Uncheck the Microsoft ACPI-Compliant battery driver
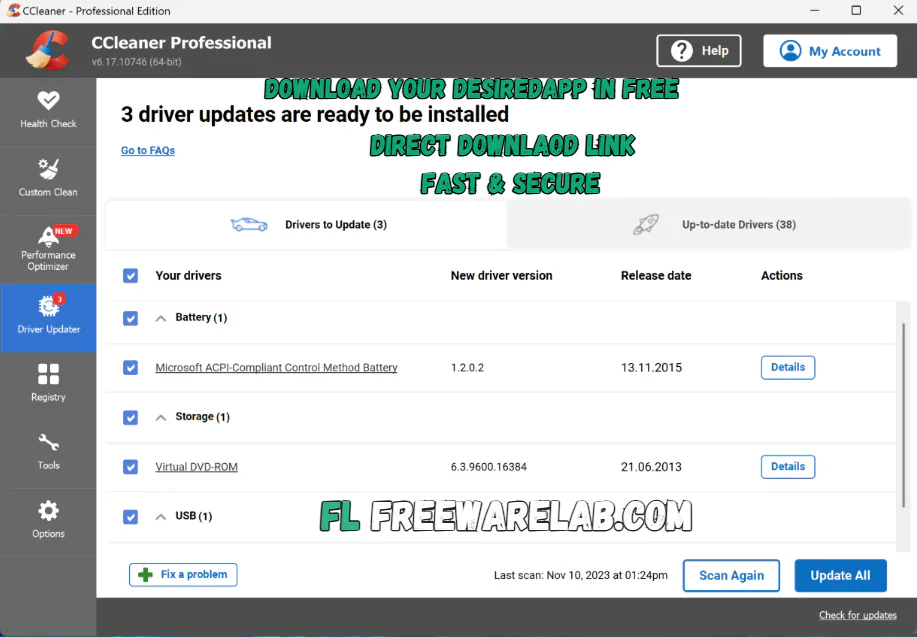Image resolution: width=917 pixels, height=637 pixels. pyautogui.click(x=130, y=367)
